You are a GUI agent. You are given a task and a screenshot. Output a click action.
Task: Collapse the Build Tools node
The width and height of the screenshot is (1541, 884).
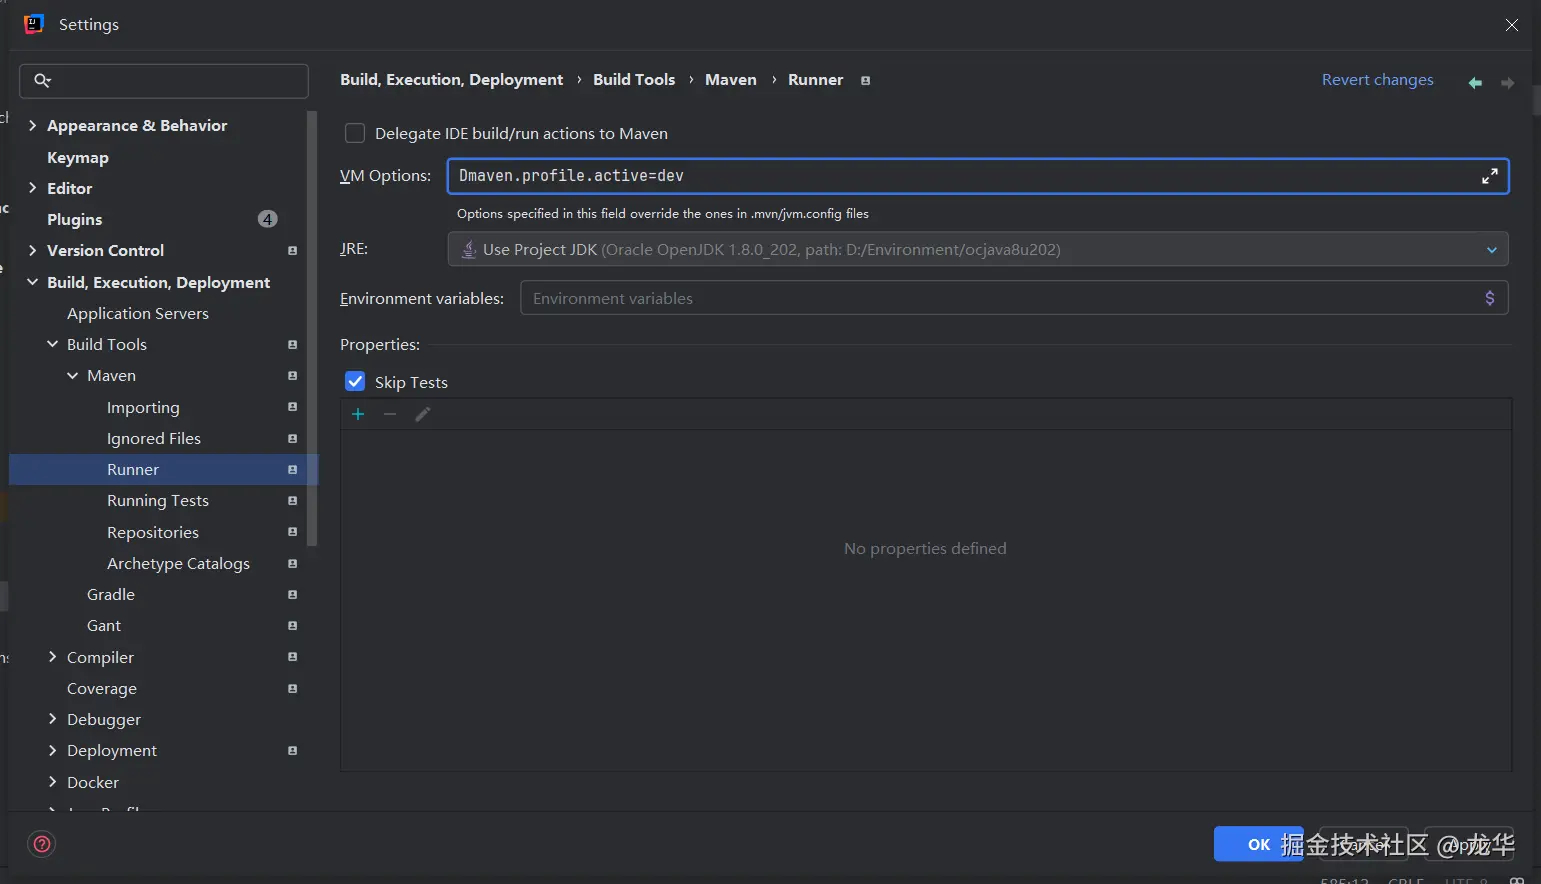pyautogui.click(x=53, y=344)
